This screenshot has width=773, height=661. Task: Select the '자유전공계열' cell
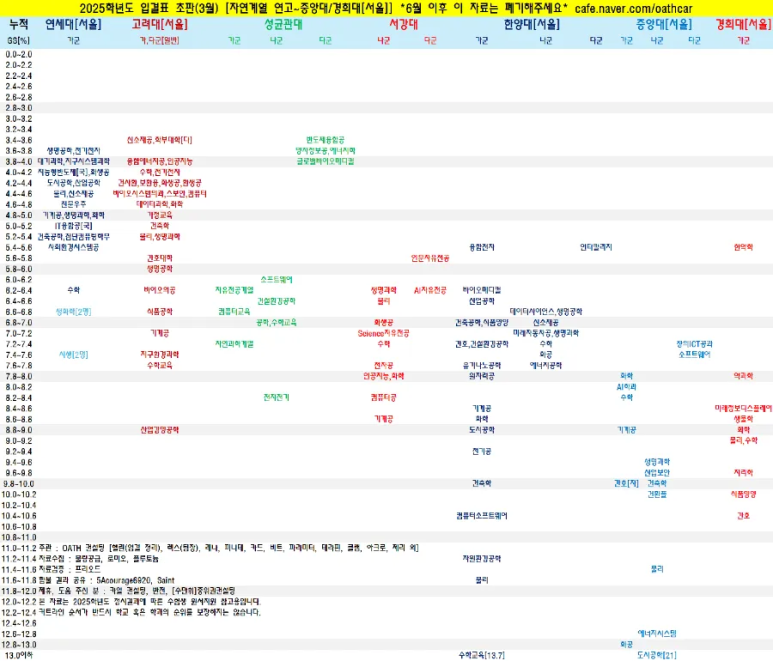pyautogui.click(x=234, y=290)
